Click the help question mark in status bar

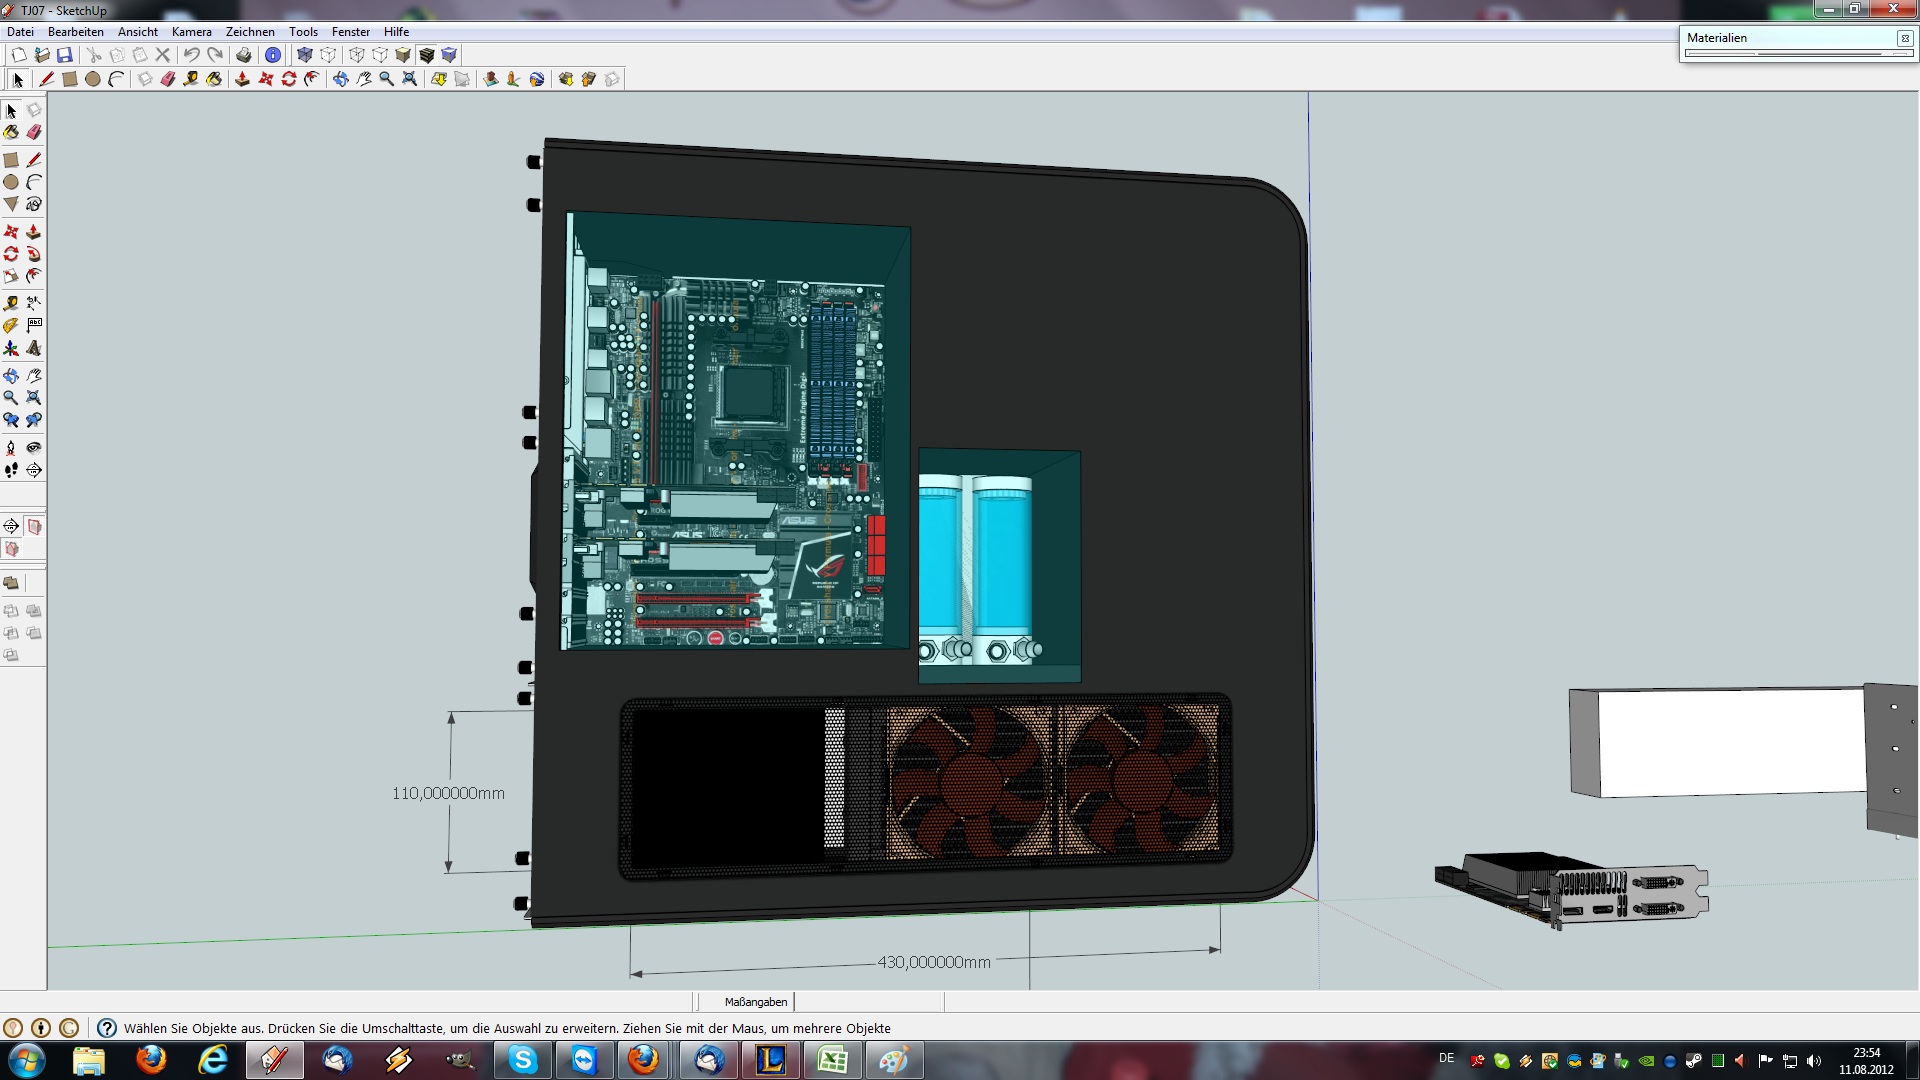107,1028
